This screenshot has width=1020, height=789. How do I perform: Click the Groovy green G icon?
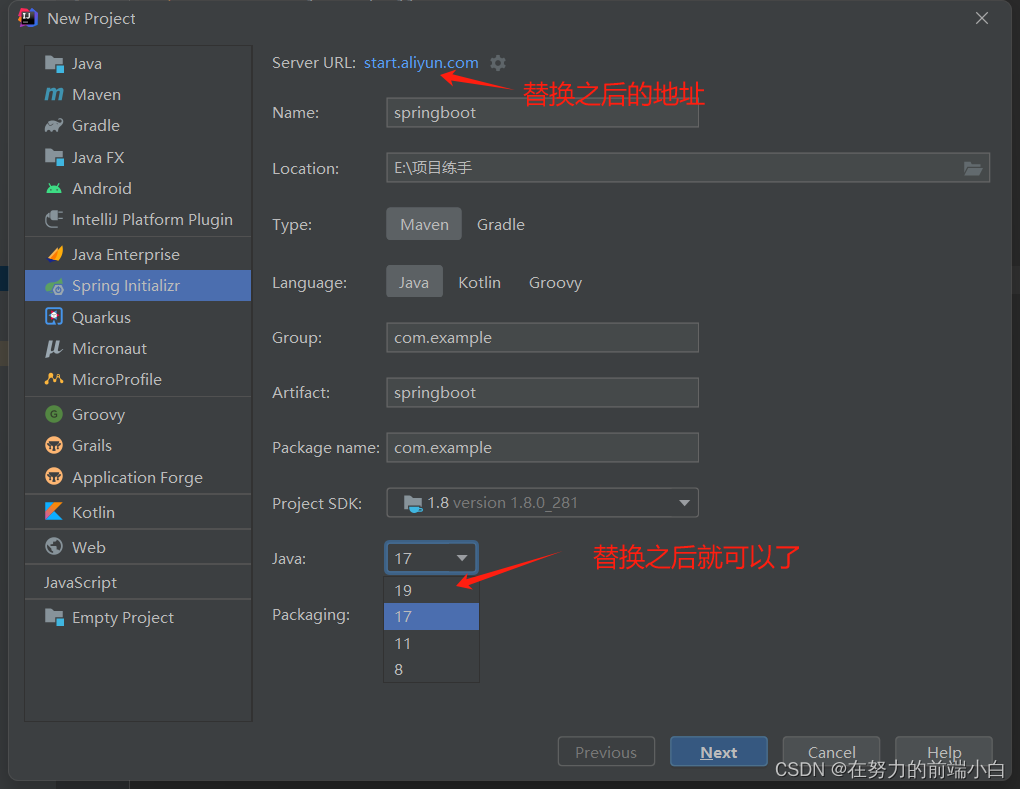(54, 414)
